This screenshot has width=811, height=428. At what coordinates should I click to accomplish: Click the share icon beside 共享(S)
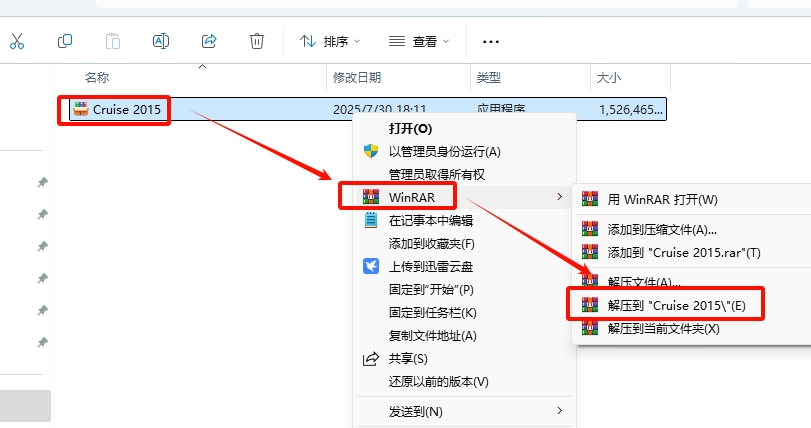coord(371,359)
